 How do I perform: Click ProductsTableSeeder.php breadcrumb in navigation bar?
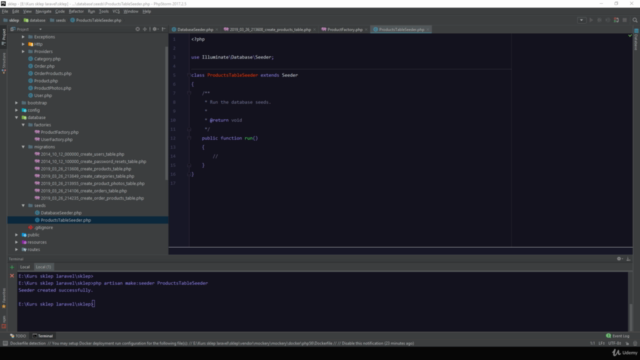[96, 20]
